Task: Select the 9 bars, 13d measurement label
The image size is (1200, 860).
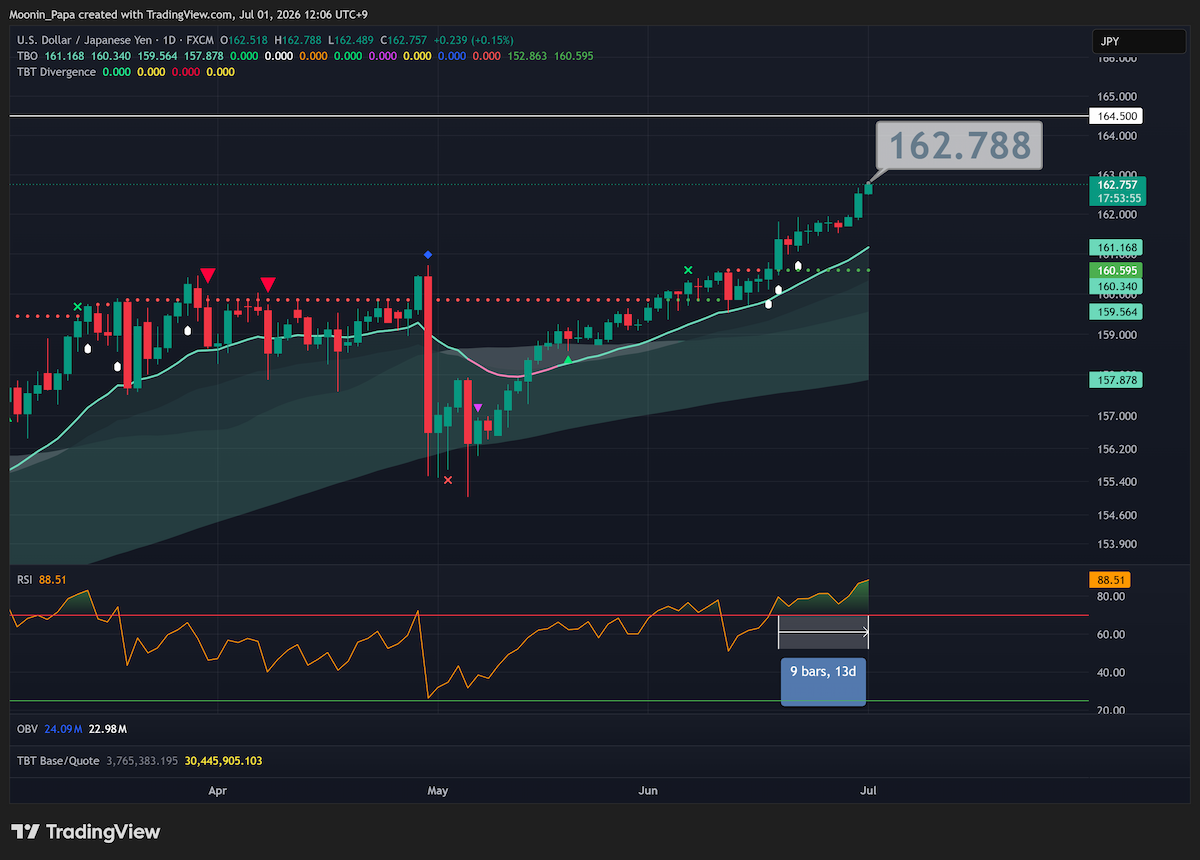Action: click(823, 672)
